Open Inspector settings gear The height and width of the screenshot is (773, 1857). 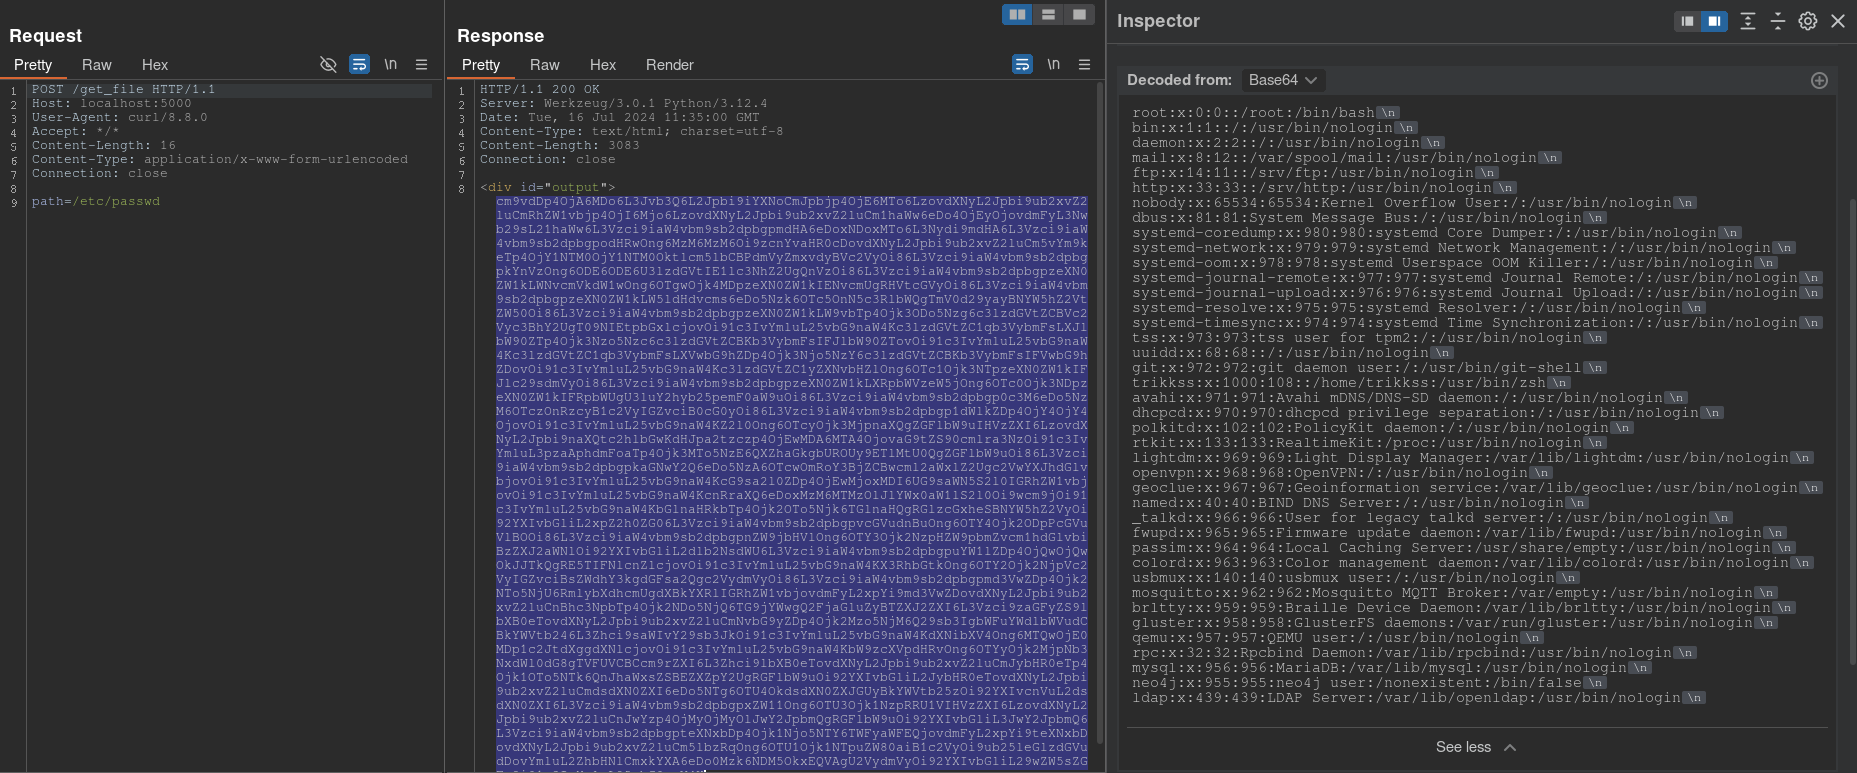point(1808,21)
